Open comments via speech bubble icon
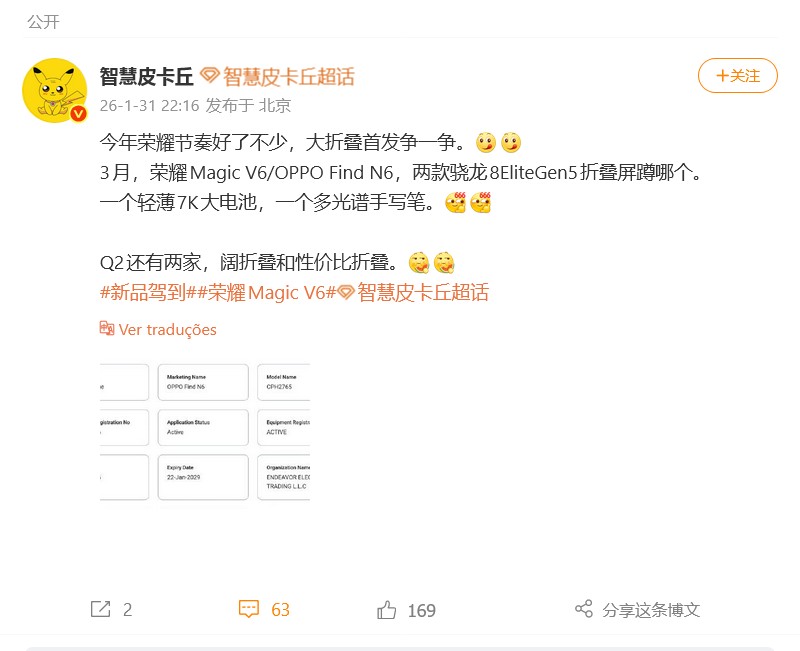The image size is (800, 651). (249, 609)
